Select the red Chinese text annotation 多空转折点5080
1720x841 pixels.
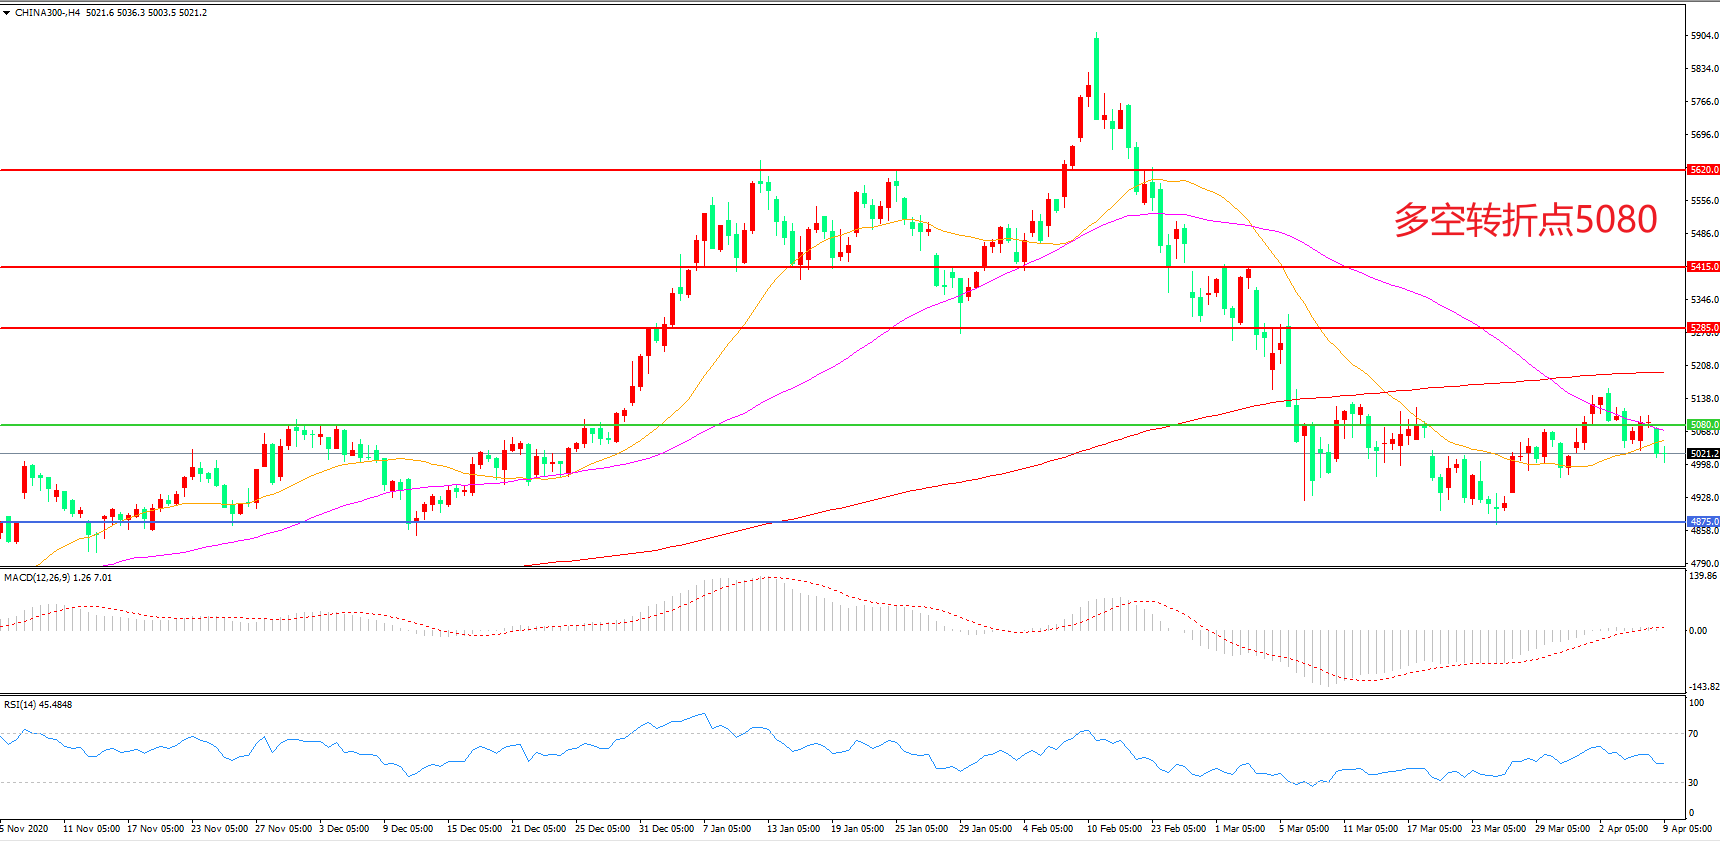pyautogui.click(x=1525, y=220)
